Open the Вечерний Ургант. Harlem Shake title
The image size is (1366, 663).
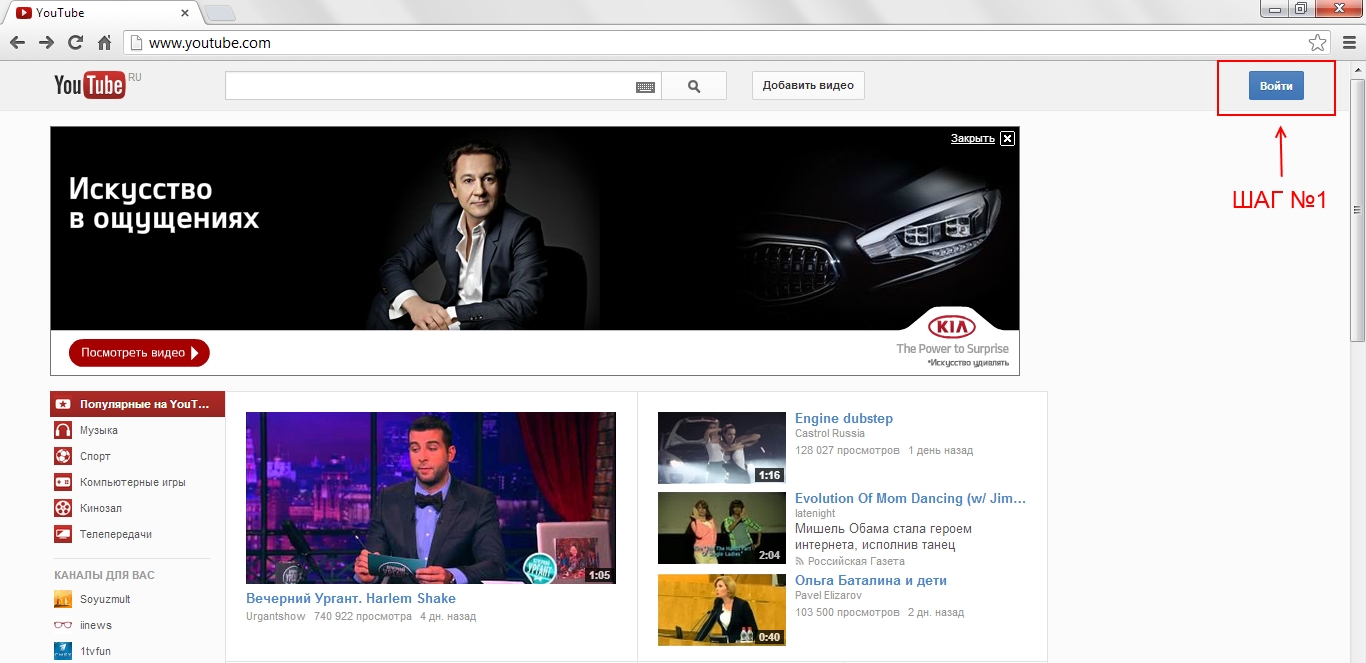351,598
